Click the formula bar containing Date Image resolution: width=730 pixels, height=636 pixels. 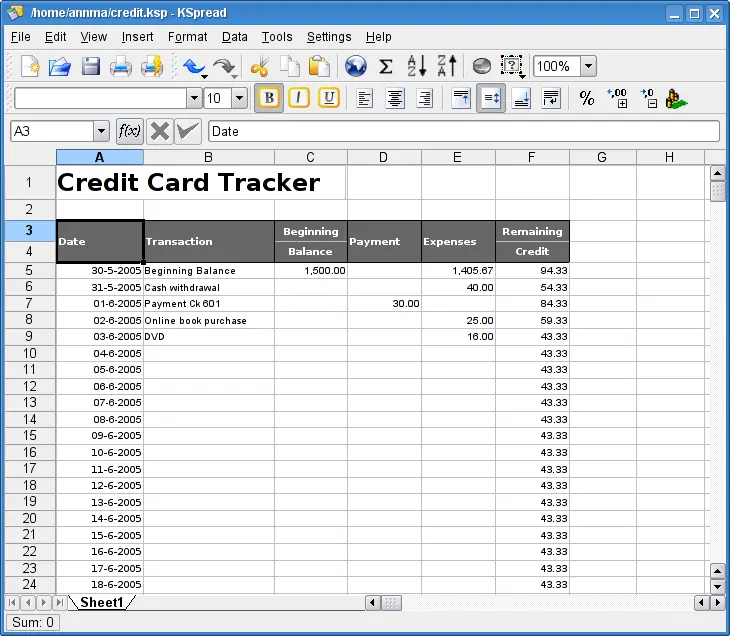(x=464, y=131)
